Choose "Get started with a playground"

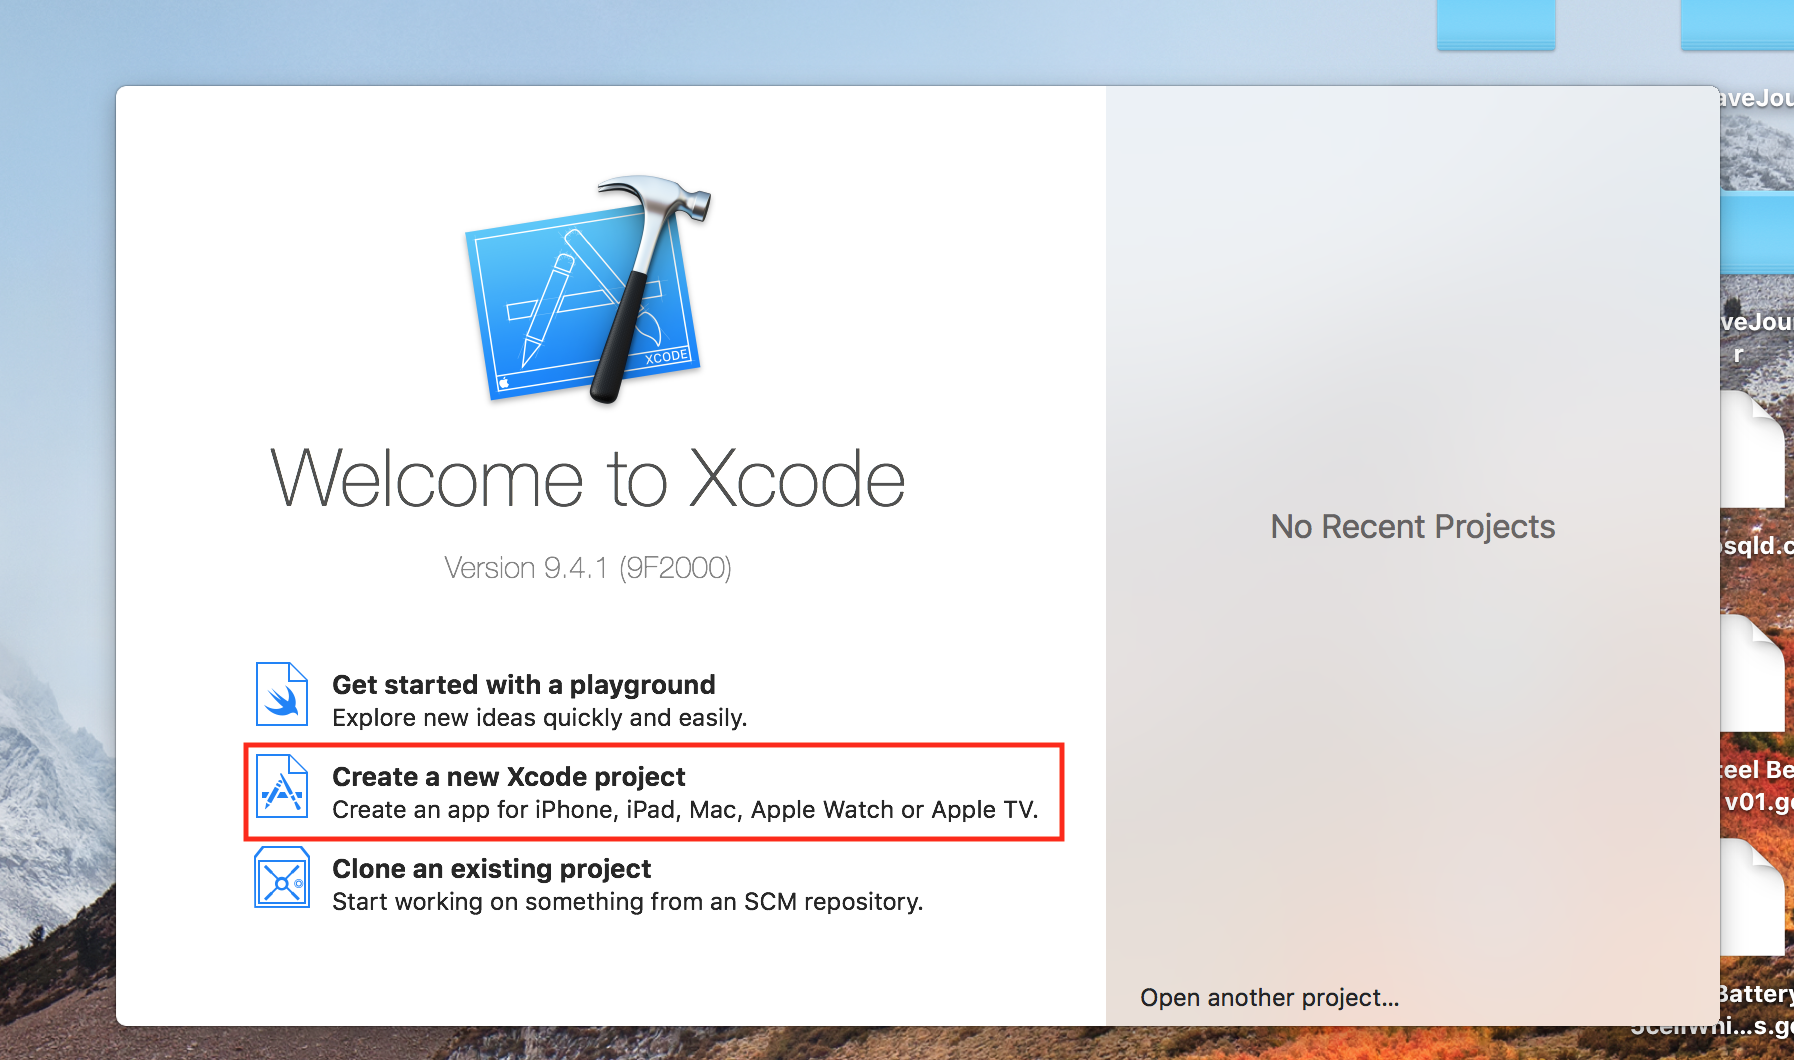tap(523, 684)
